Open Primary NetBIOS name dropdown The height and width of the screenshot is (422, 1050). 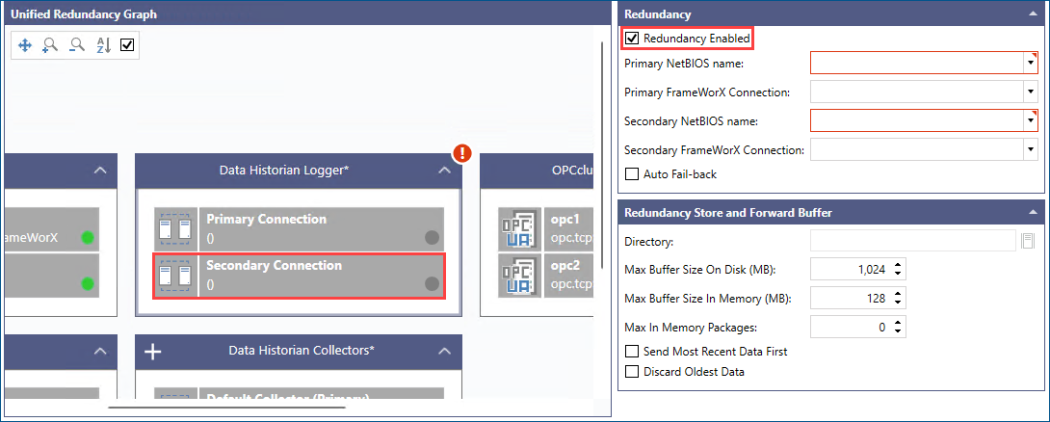1030,63
